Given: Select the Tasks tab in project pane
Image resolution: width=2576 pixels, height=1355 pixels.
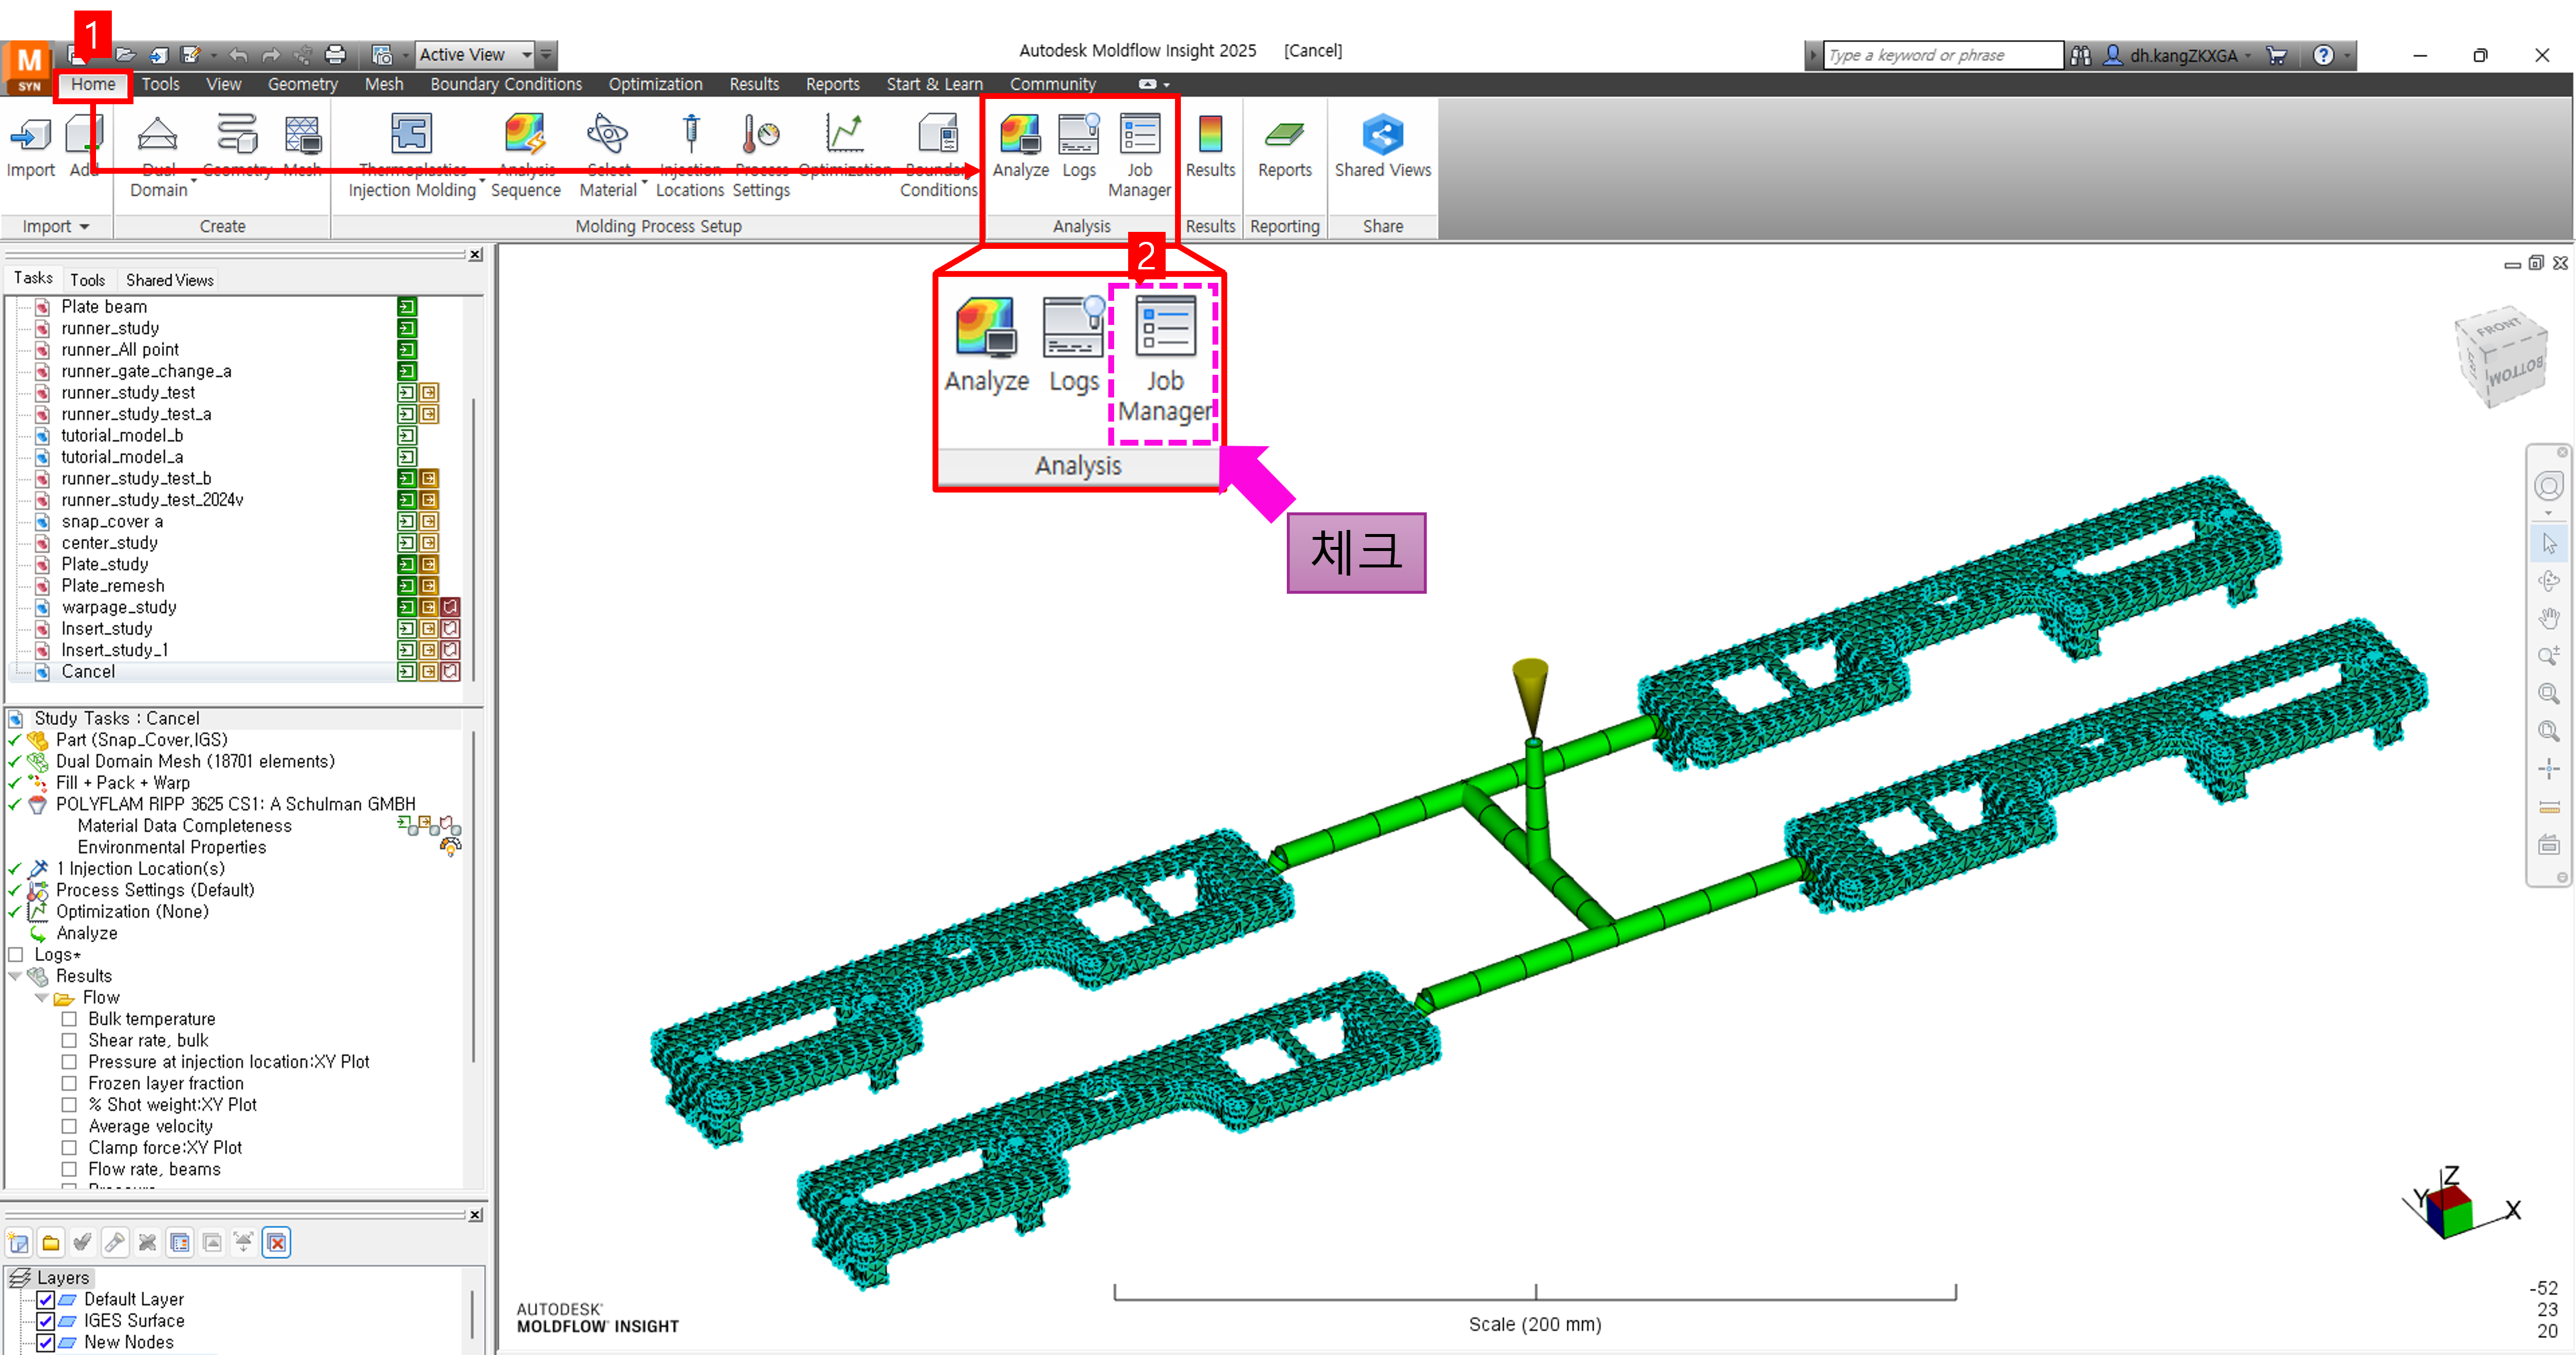Looking at the screenshot, I should point(33,278).
